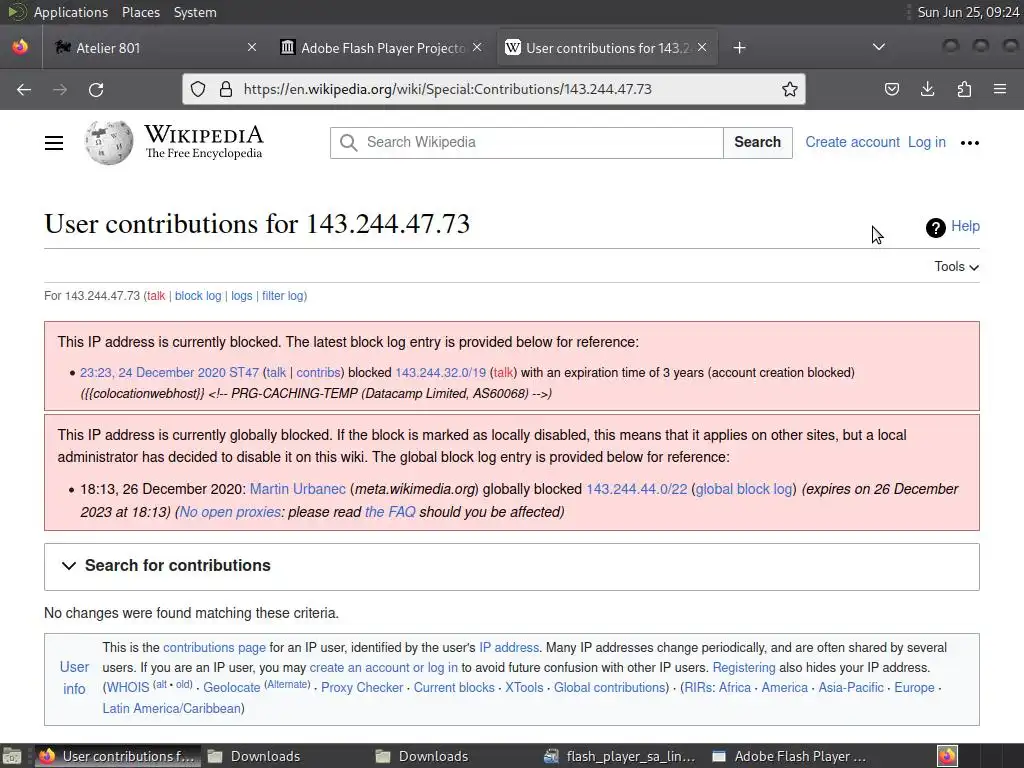
Task: Open the global block log link
Action: click(744, 489)
